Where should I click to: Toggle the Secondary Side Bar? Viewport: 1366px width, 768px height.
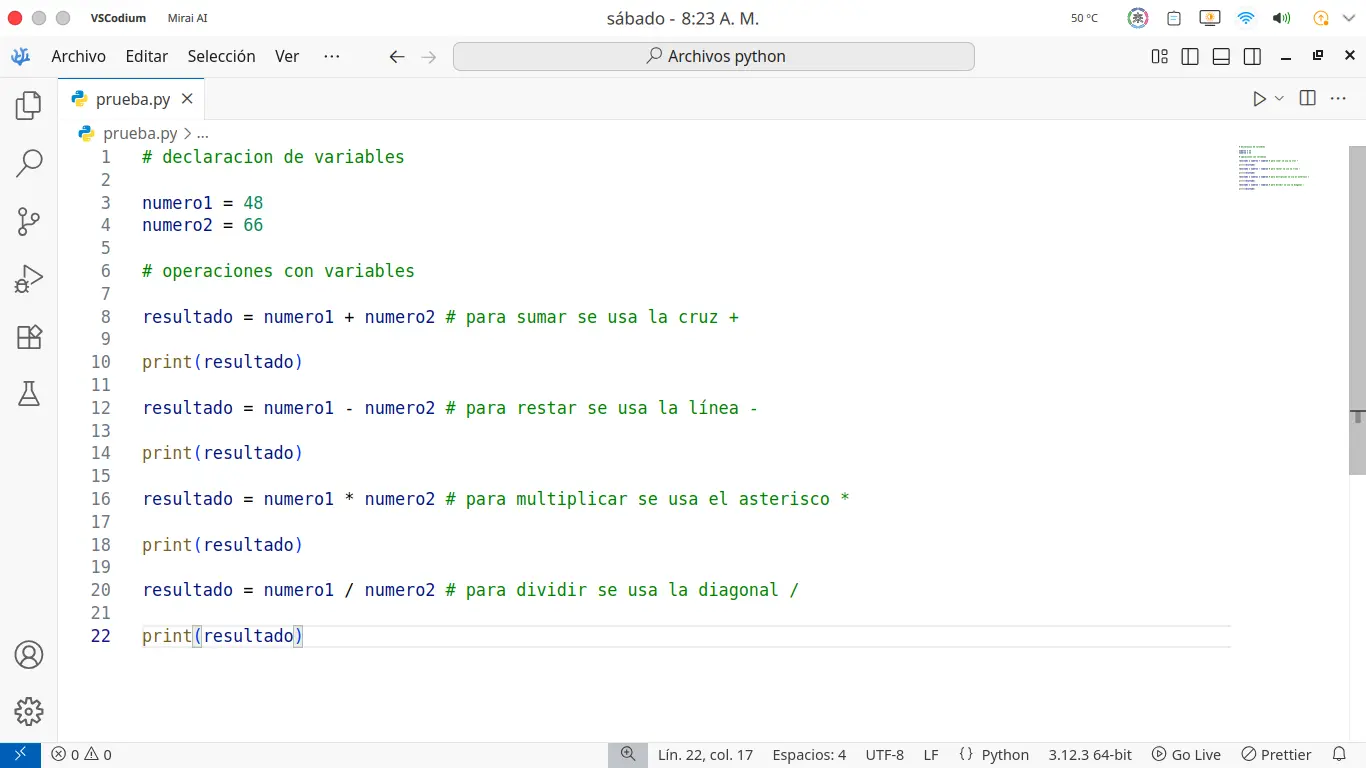tap(1252, 57)
